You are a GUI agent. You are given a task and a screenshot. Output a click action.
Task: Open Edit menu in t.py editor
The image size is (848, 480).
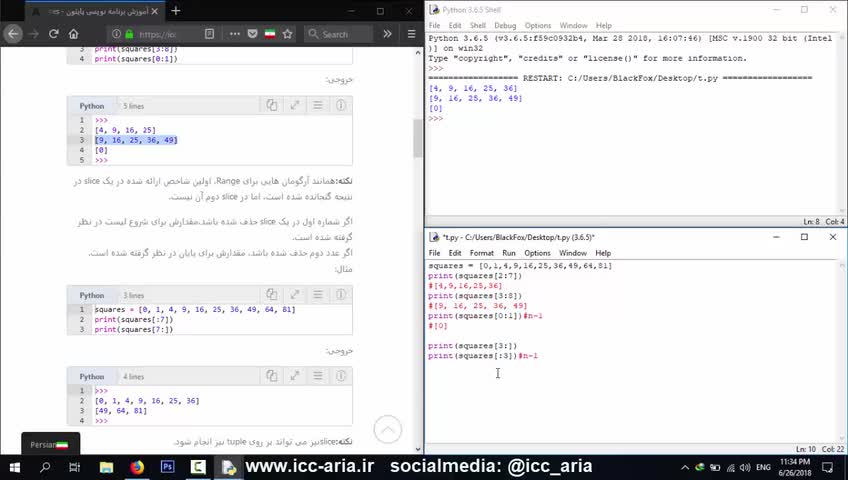[455, 253]
